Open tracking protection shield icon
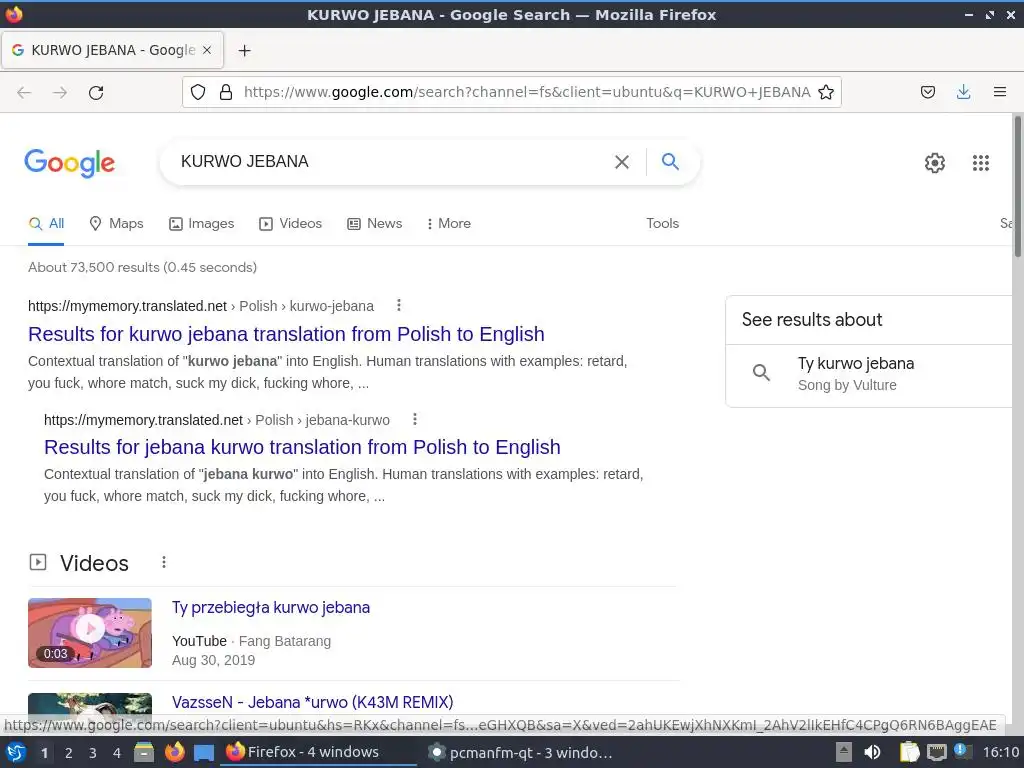 click(x=198, y=93)
